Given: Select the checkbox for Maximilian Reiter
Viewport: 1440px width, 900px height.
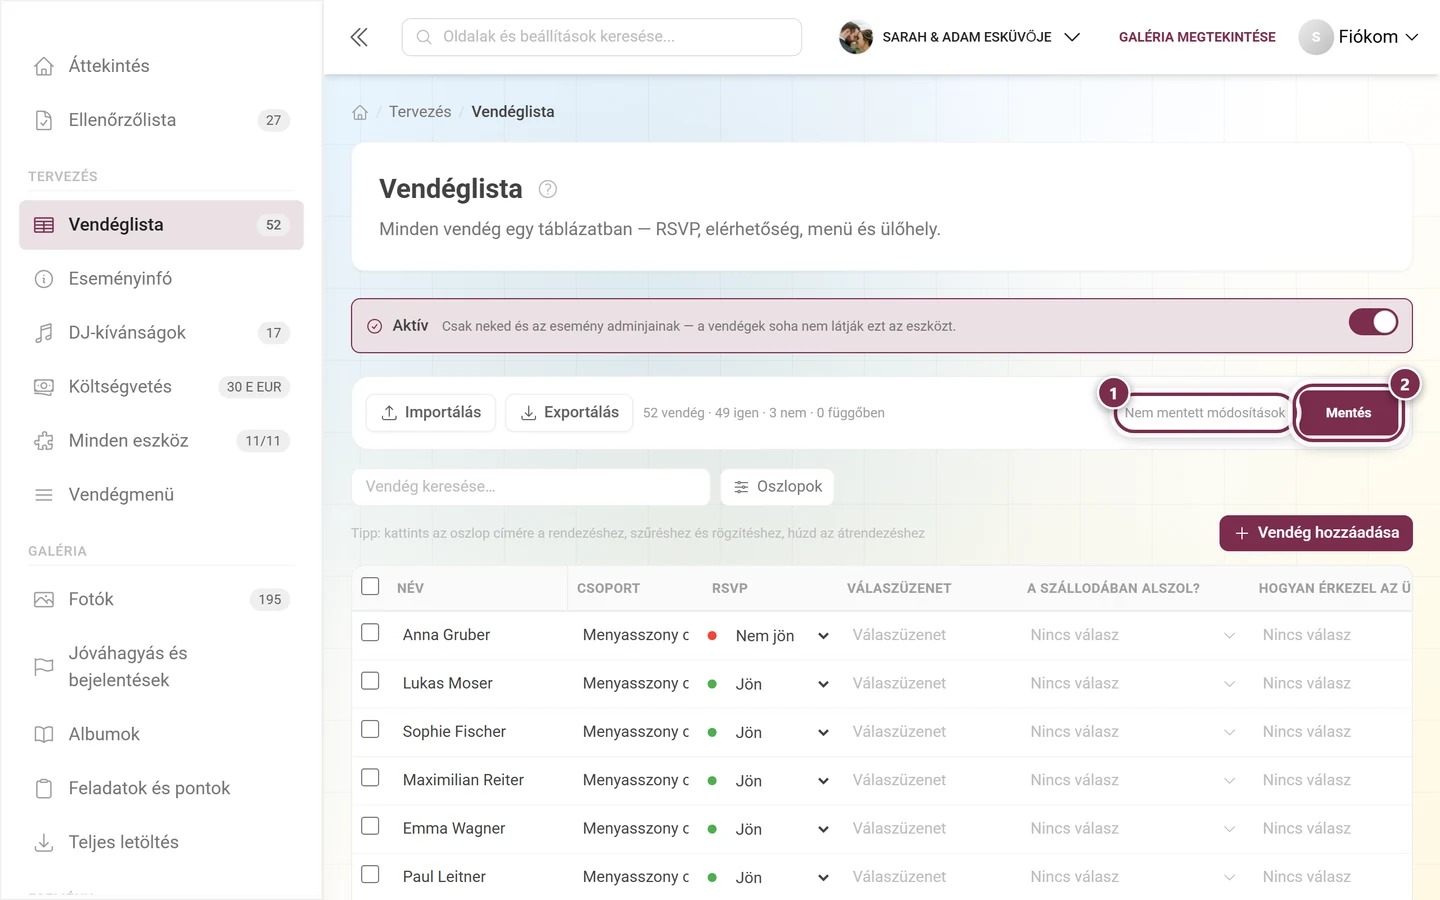Looking at the screenshot, I should click(370, 778).
